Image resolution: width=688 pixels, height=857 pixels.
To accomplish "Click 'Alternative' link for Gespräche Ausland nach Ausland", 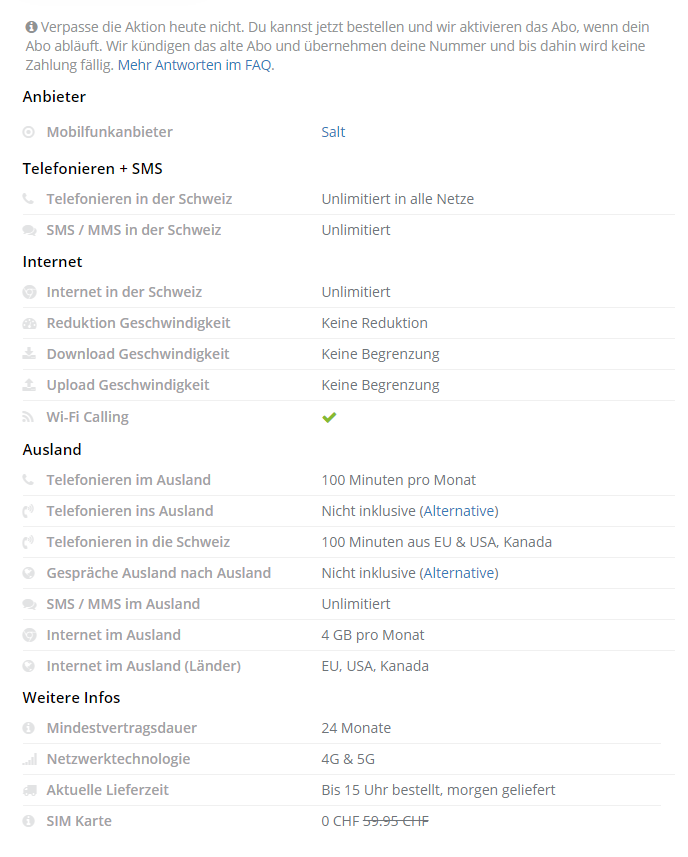I will 458,573.
